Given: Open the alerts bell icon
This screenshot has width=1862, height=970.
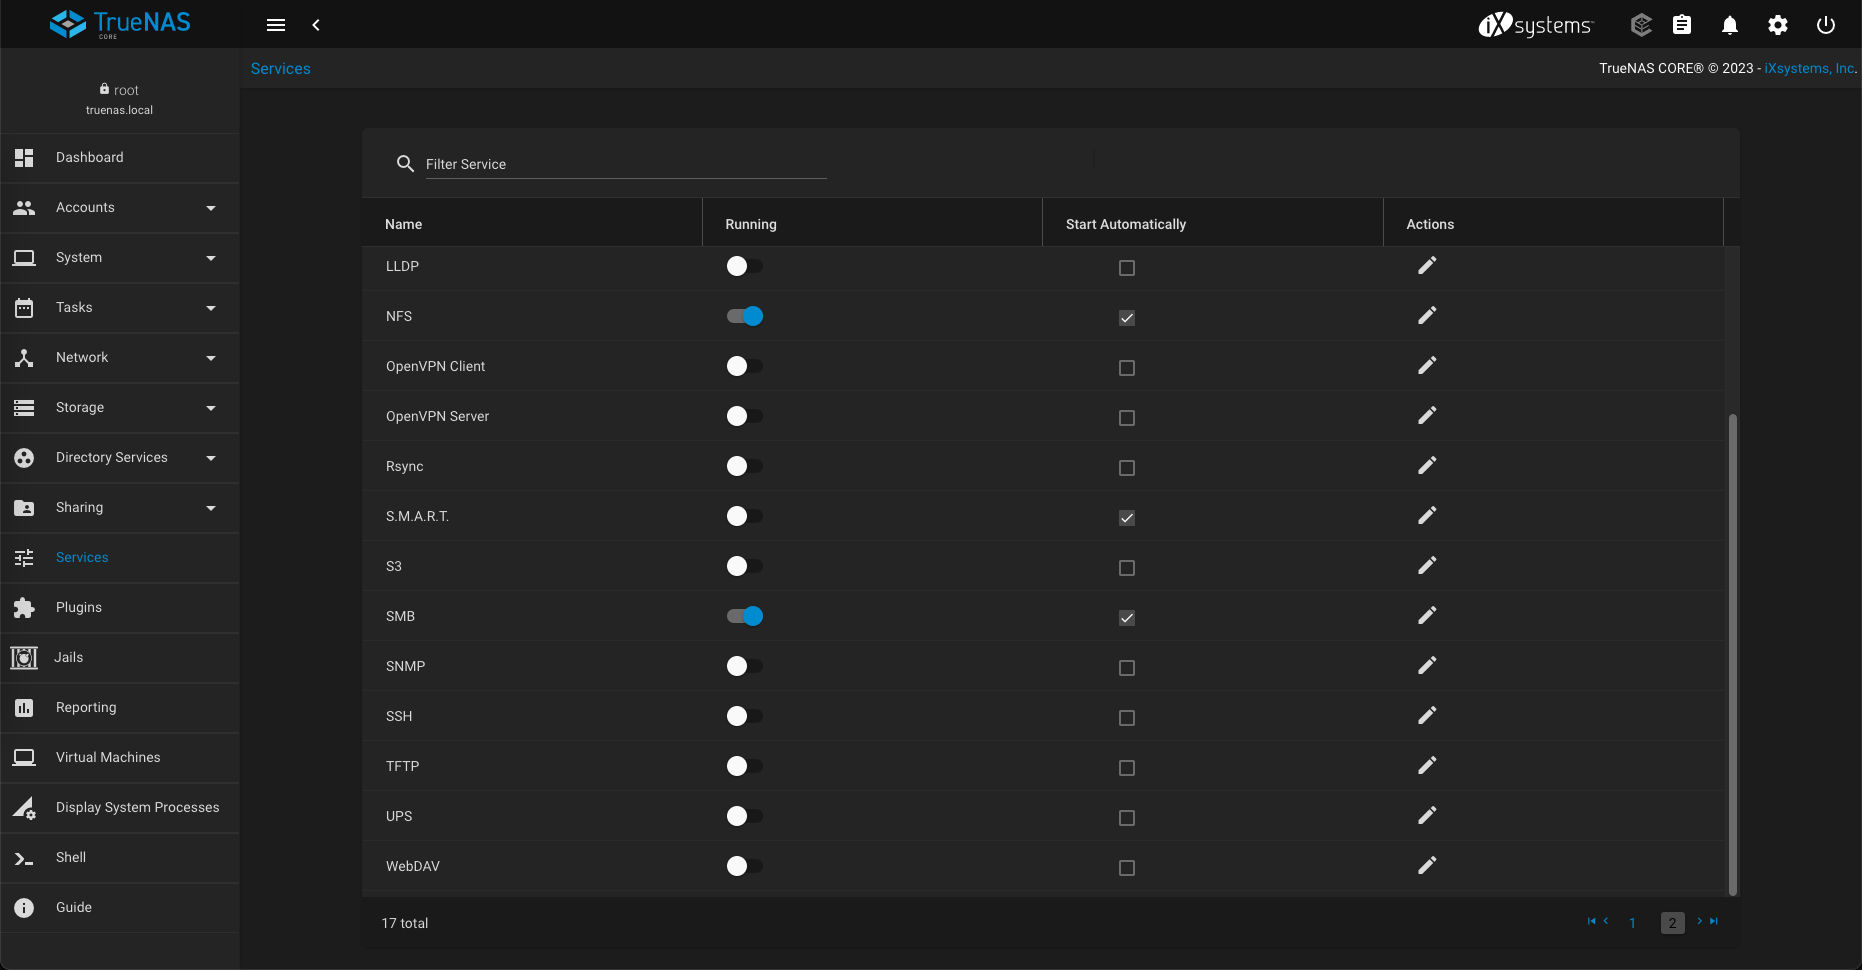Looking at the screenshot, I should tap(1729, 25).
